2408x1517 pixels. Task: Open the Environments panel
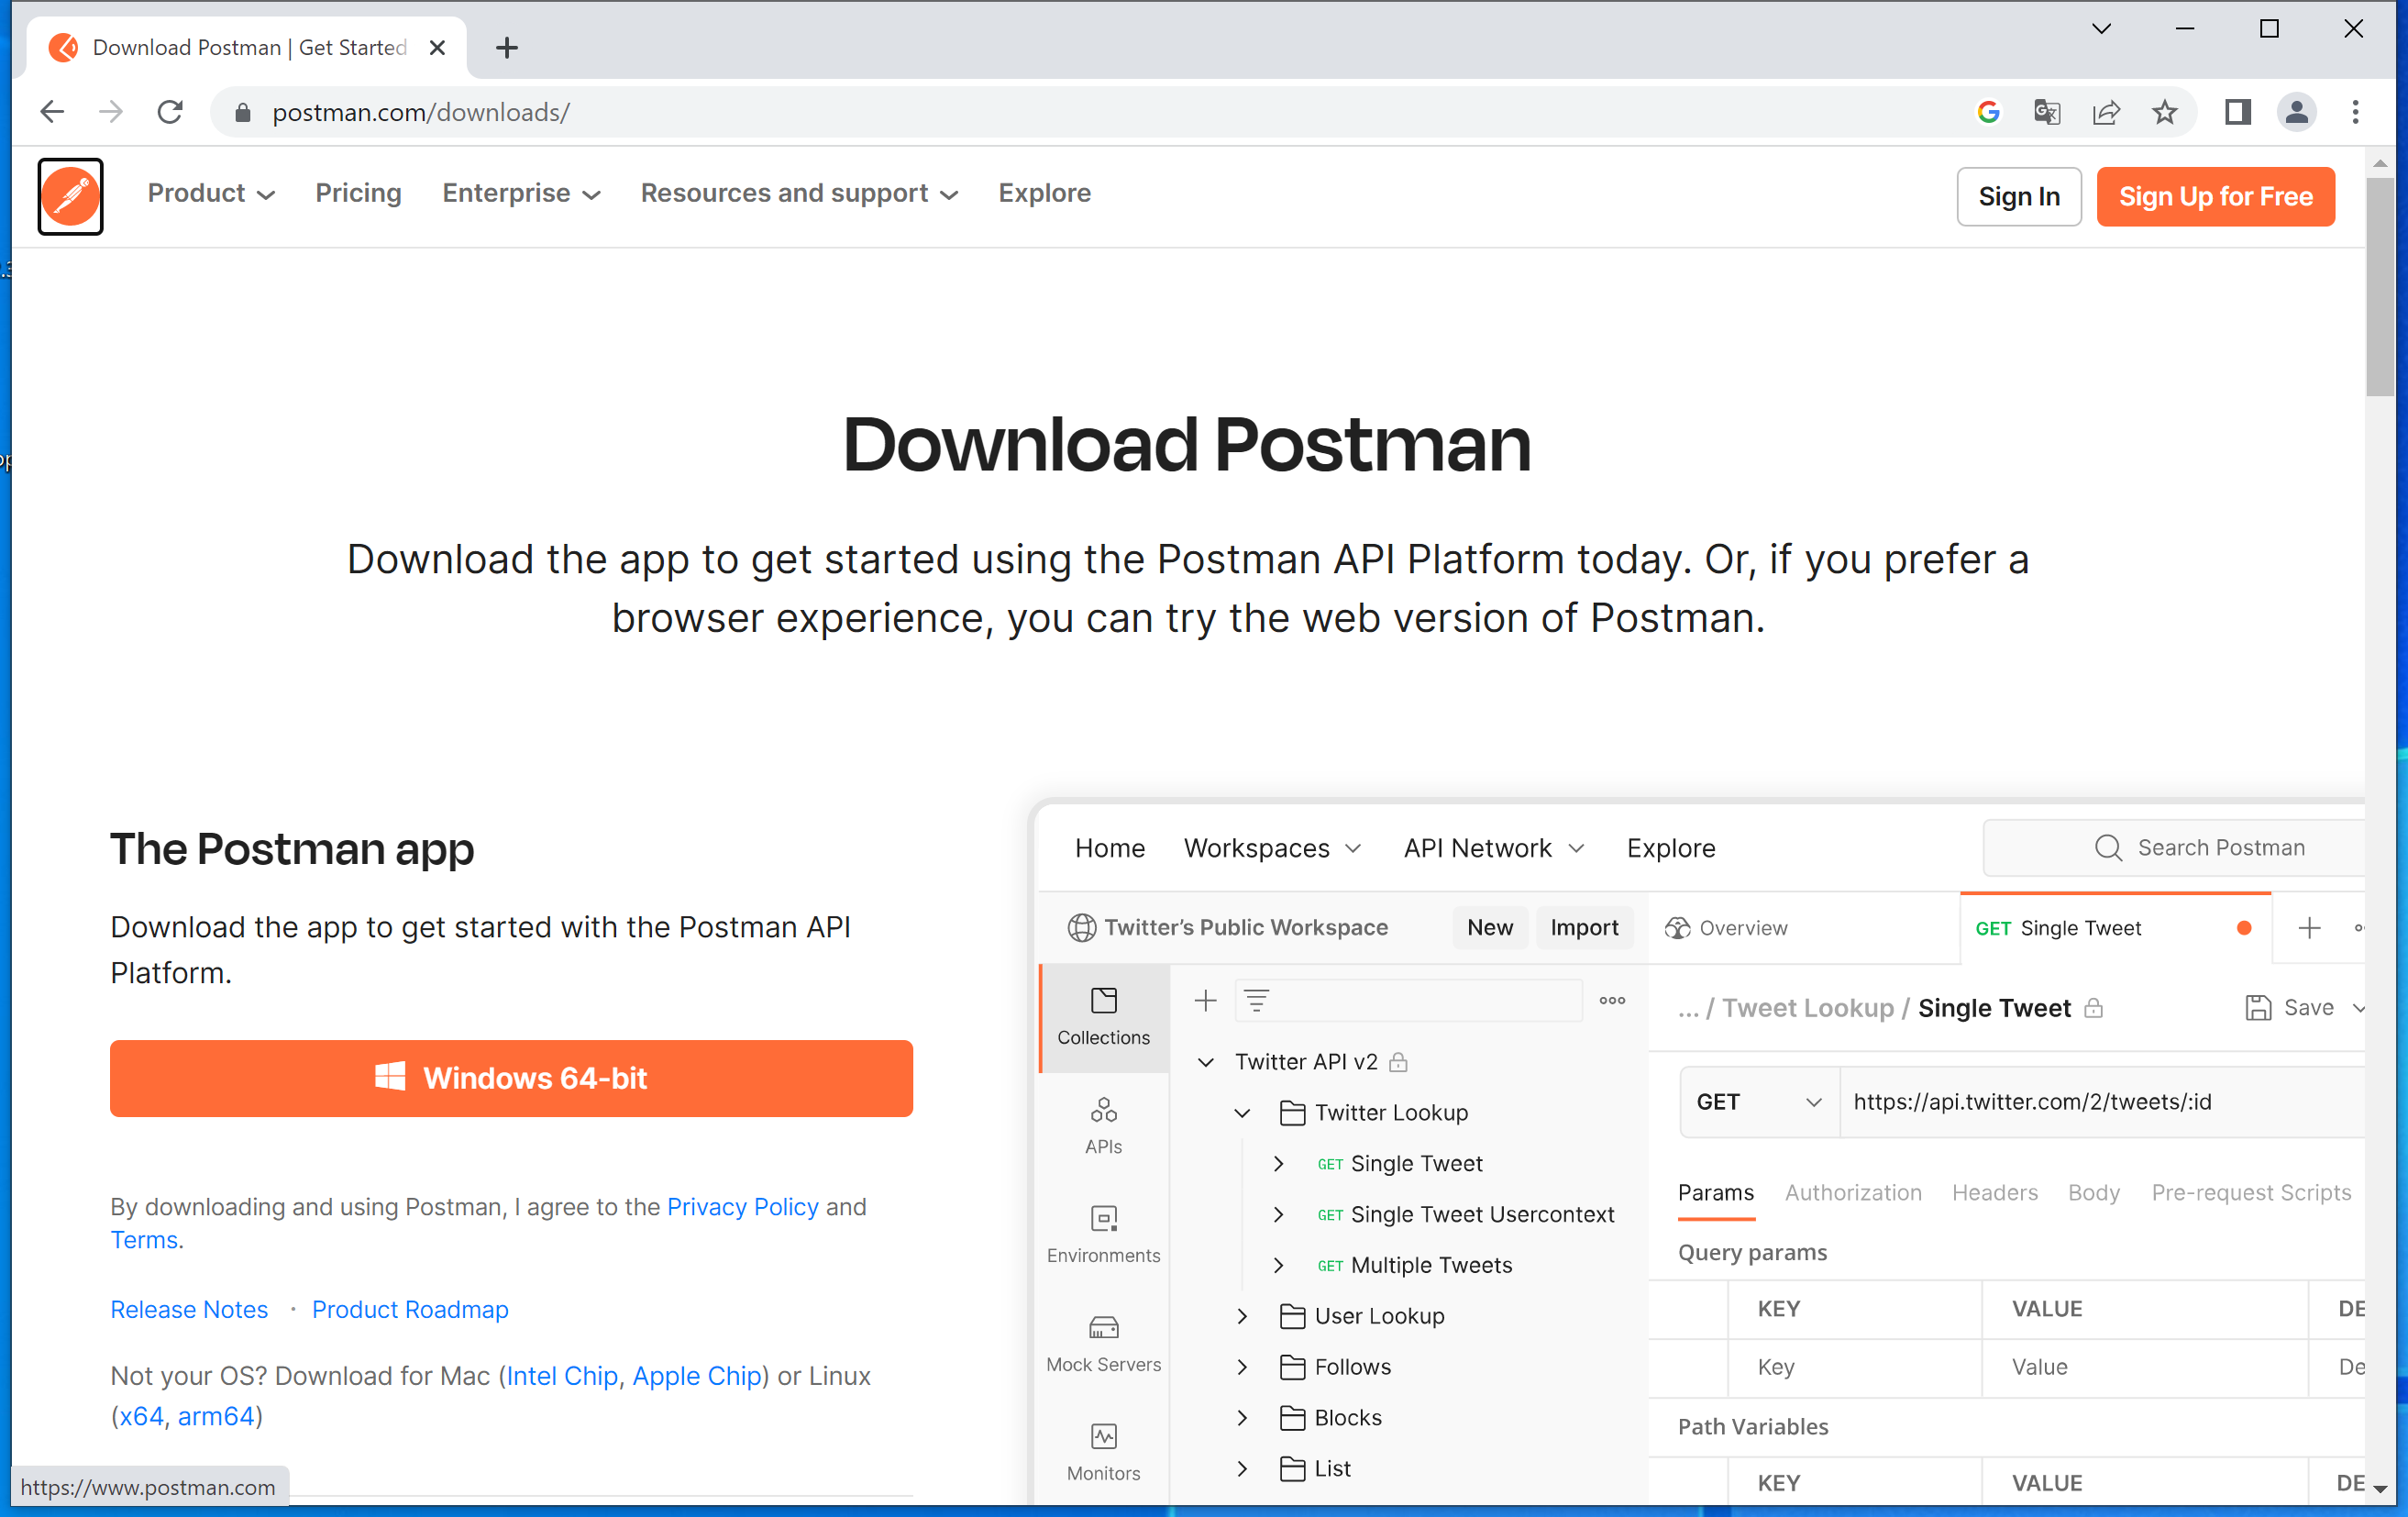[x=1103, y=1233]
